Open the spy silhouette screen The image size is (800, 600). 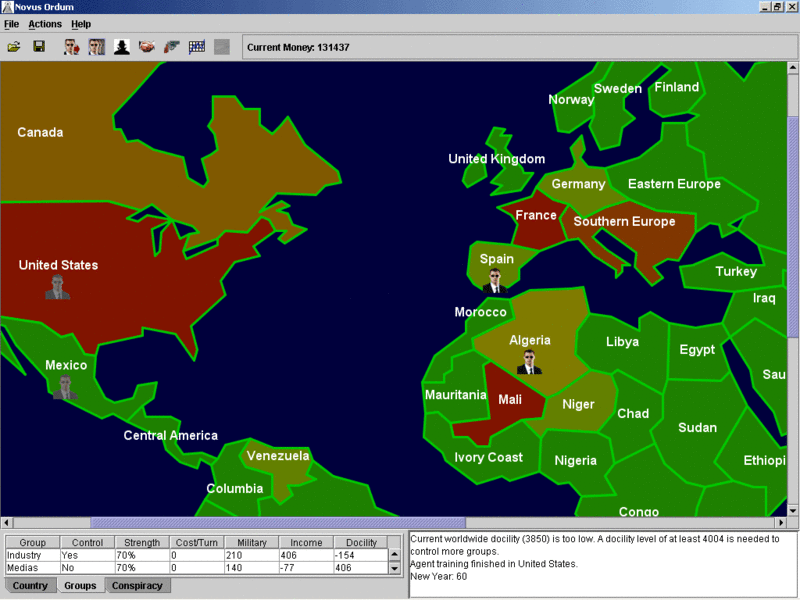121,46
